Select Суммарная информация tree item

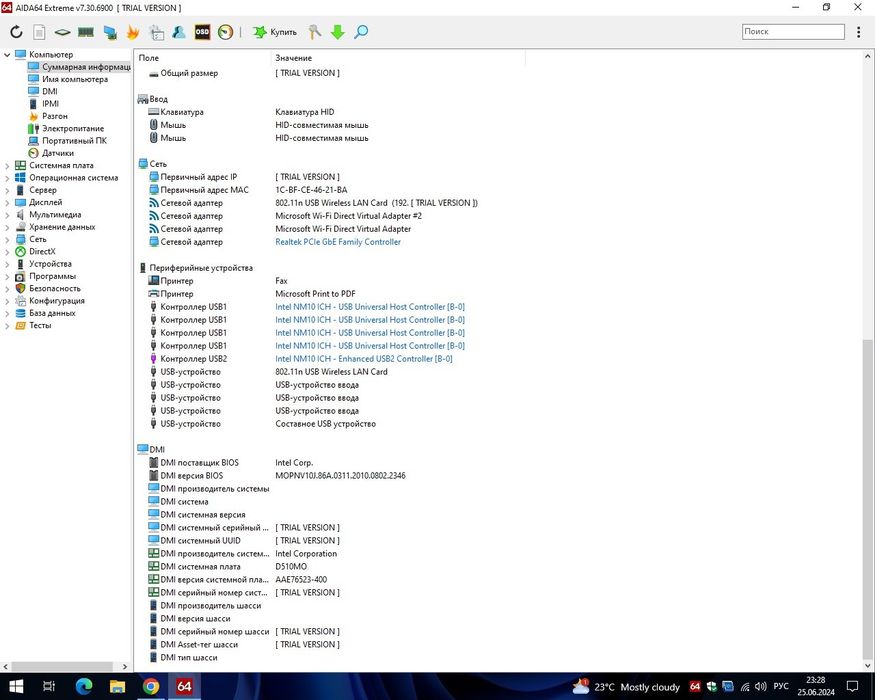coord(79,67)
